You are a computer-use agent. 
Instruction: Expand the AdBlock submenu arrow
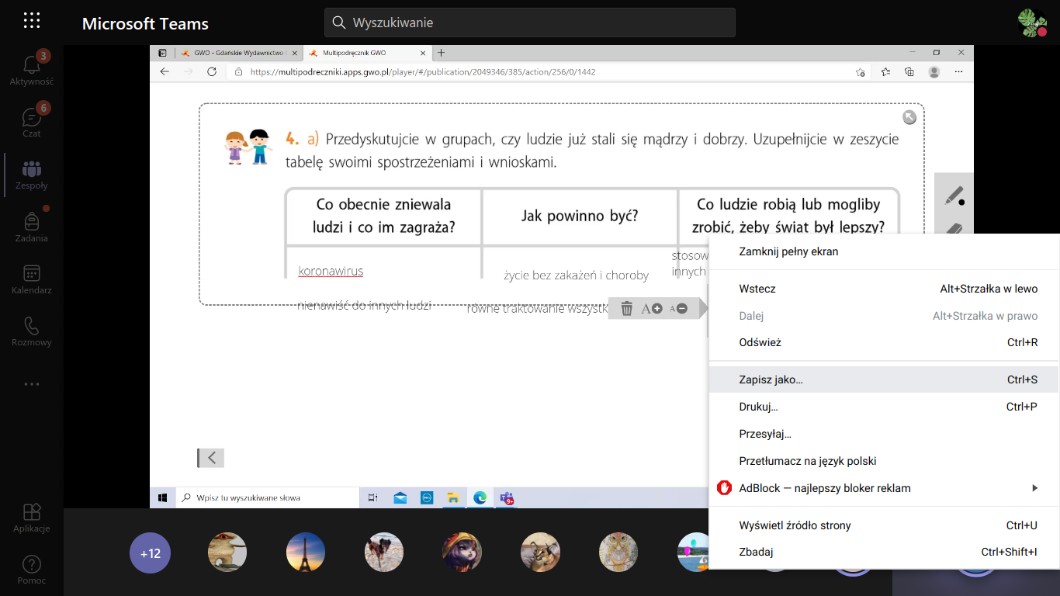pyautogui.click(x=1034, y=488)
